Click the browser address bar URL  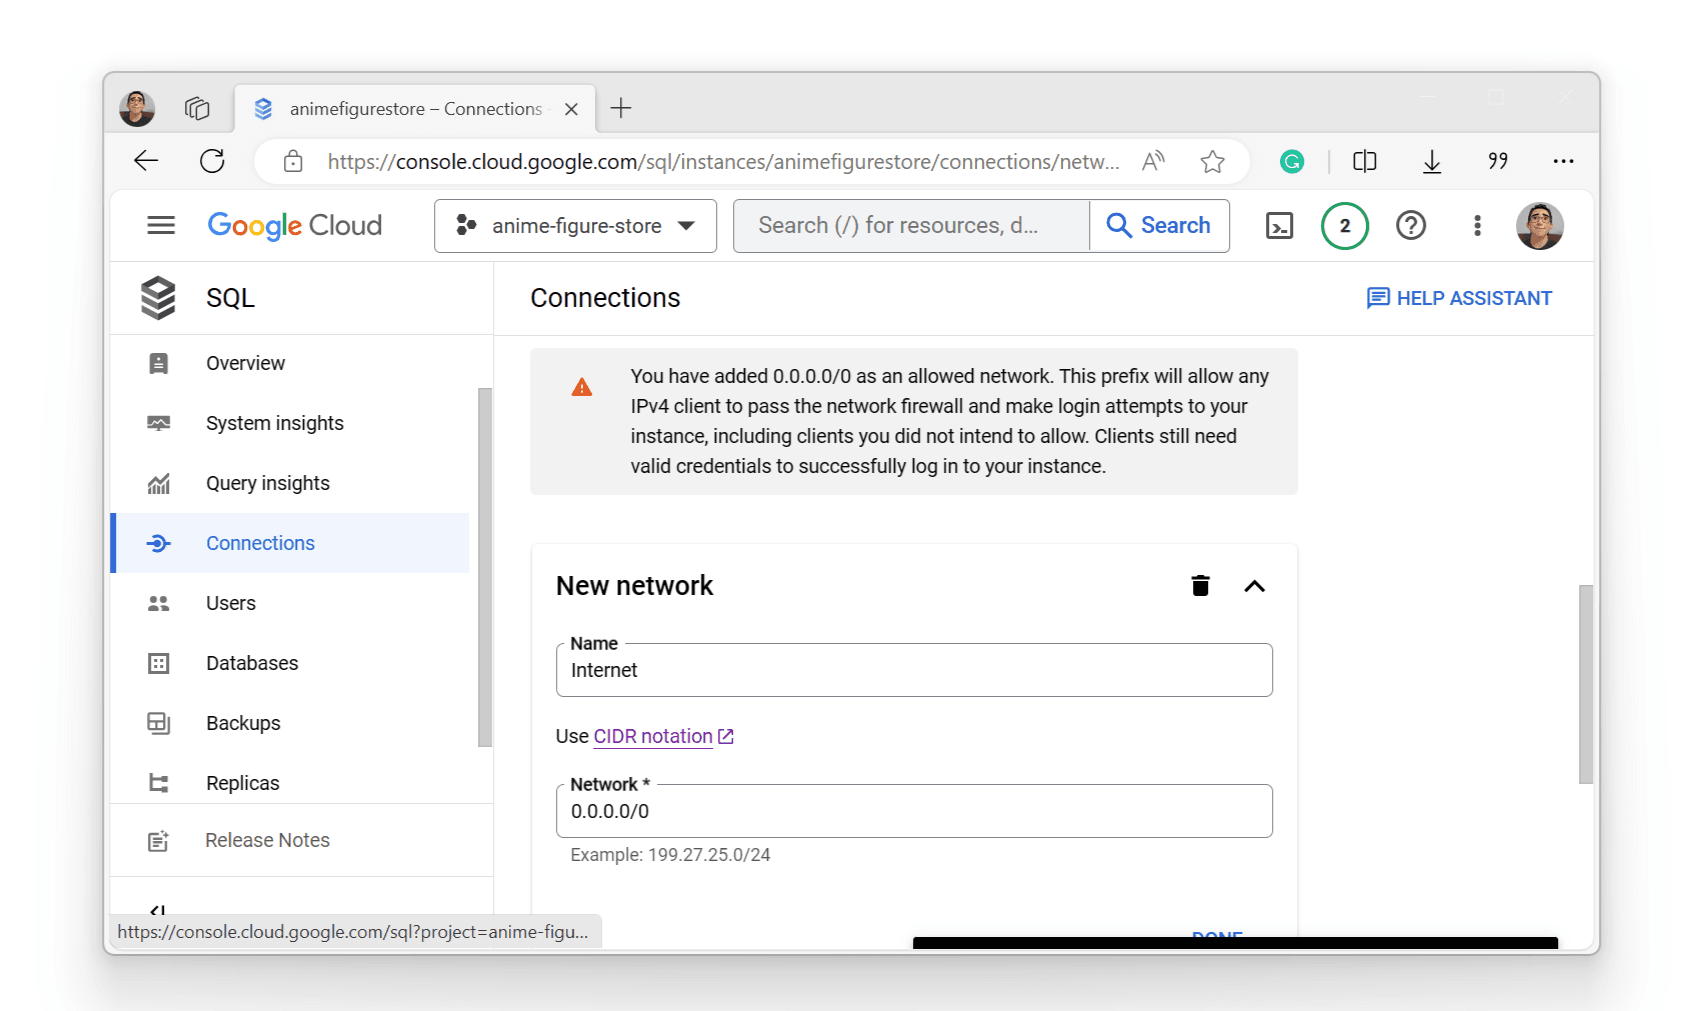[x=724, y=162]
